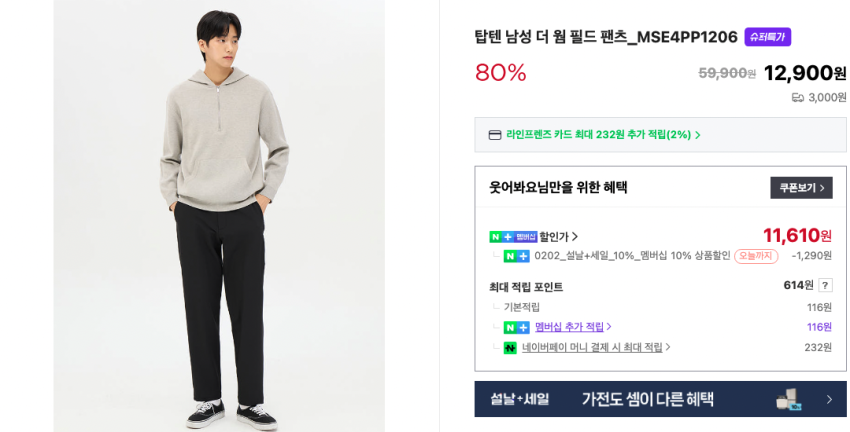The width and height of the screenshot is (850, 432).
Task: Click the N+ icon beside 0202 설날 discount
Action: click(x=516, y=256)
